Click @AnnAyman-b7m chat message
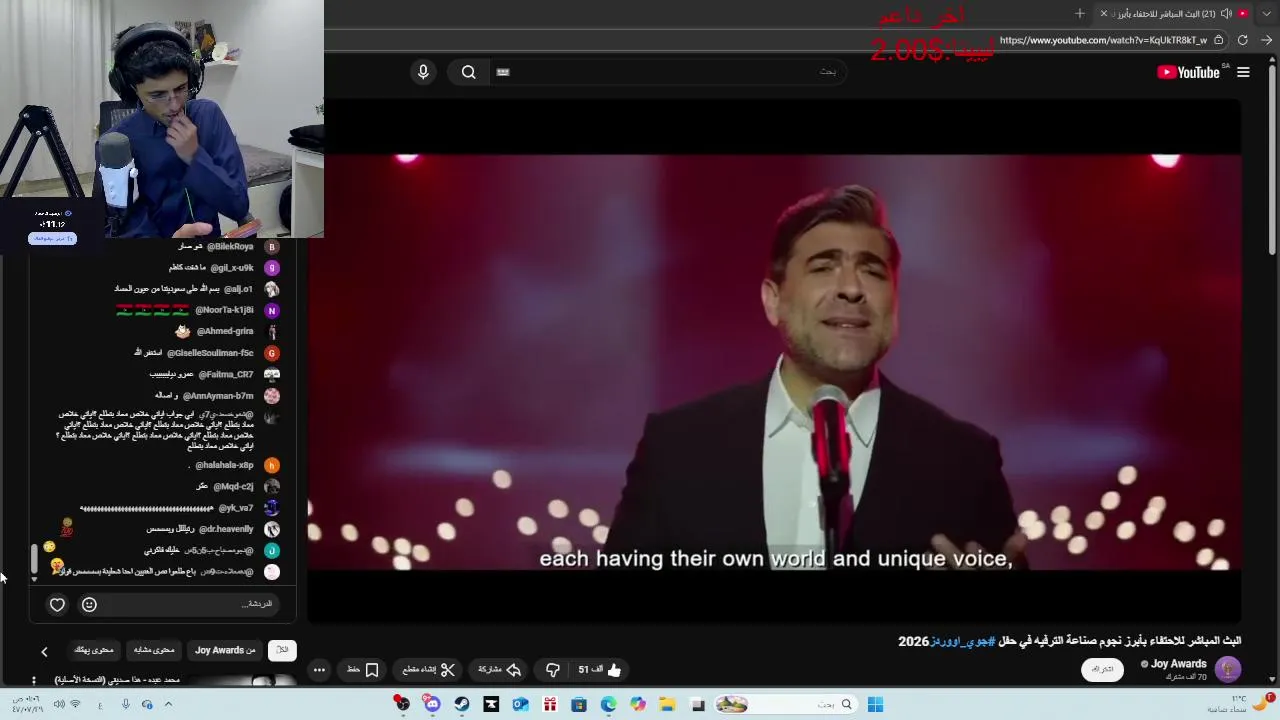This screenshot has height=720, width=1280. pyautogui.click(x=217, y=396)
